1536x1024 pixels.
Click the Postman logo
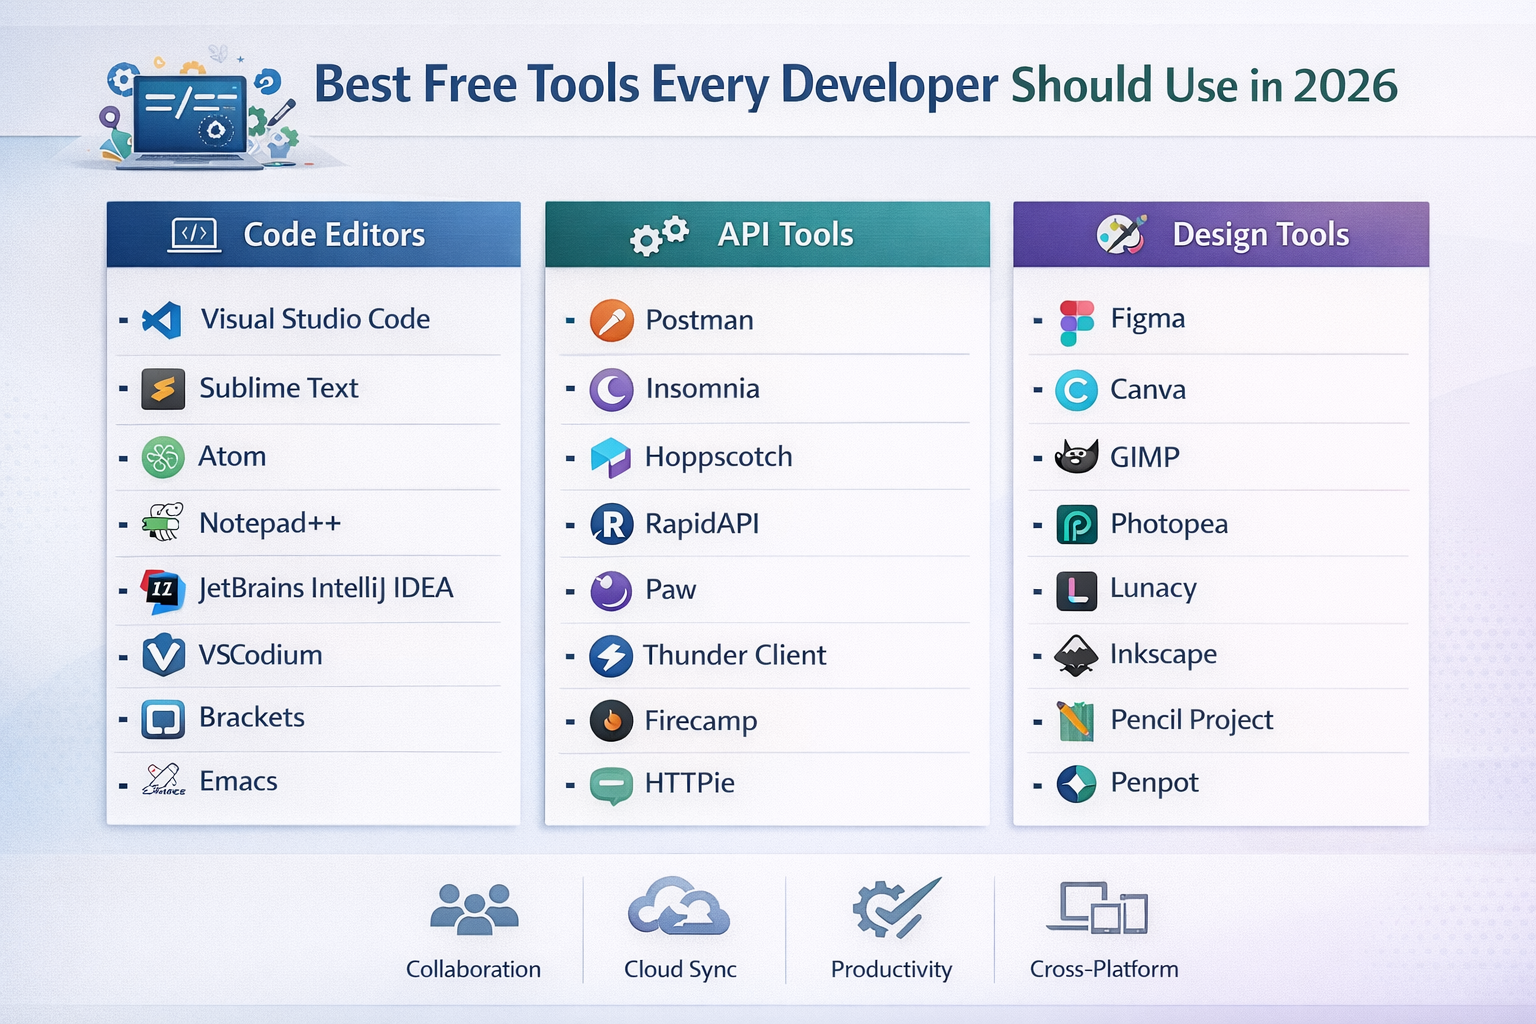(611, 320)
